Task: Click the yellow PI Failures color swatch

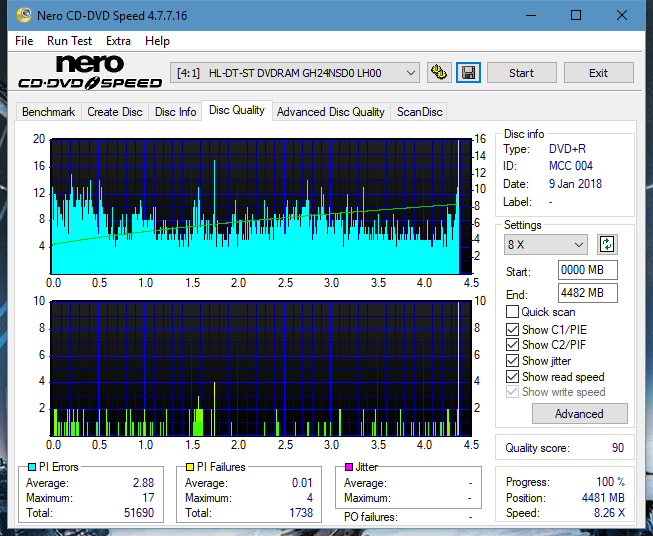Action: pos(190,467)
